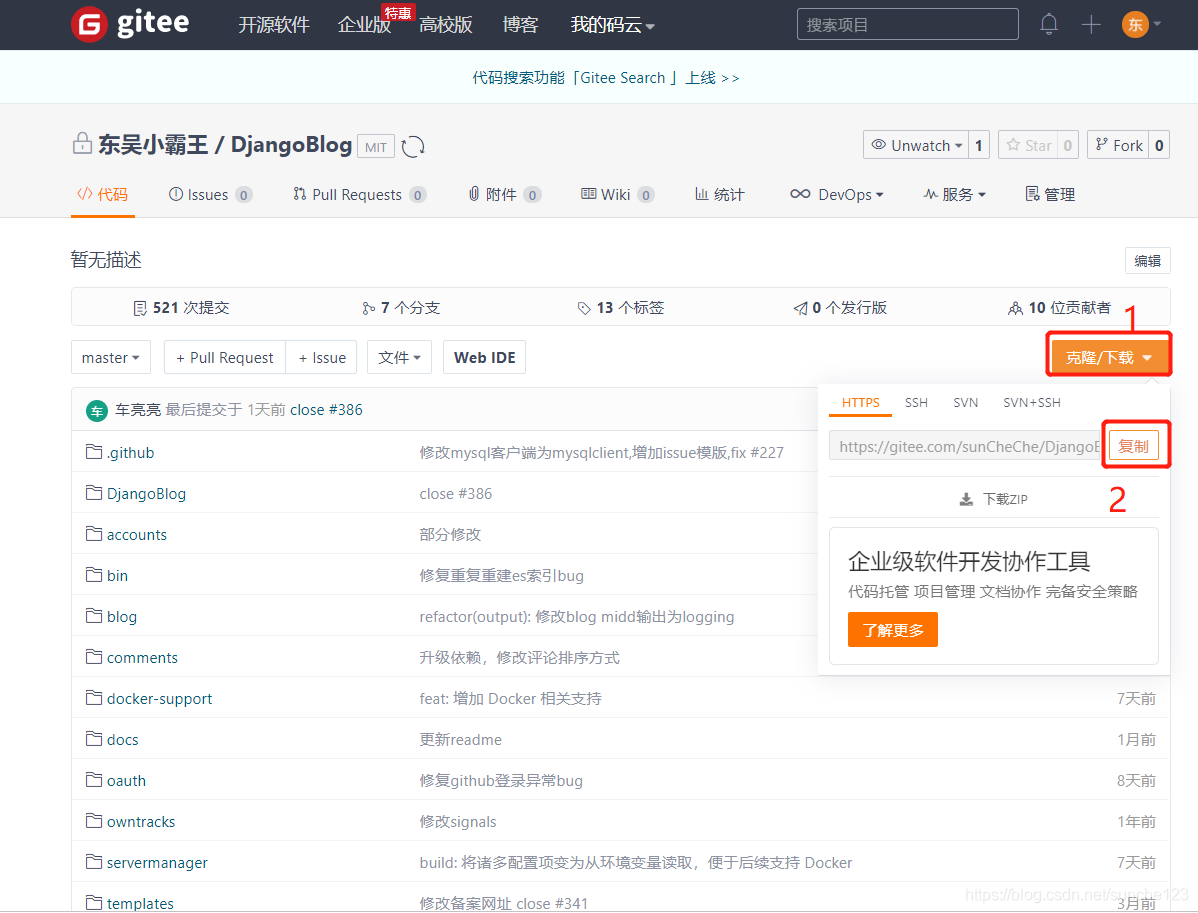Select the SVN+SSH clone tab

pyautogui.click(x=1031, y=403)
